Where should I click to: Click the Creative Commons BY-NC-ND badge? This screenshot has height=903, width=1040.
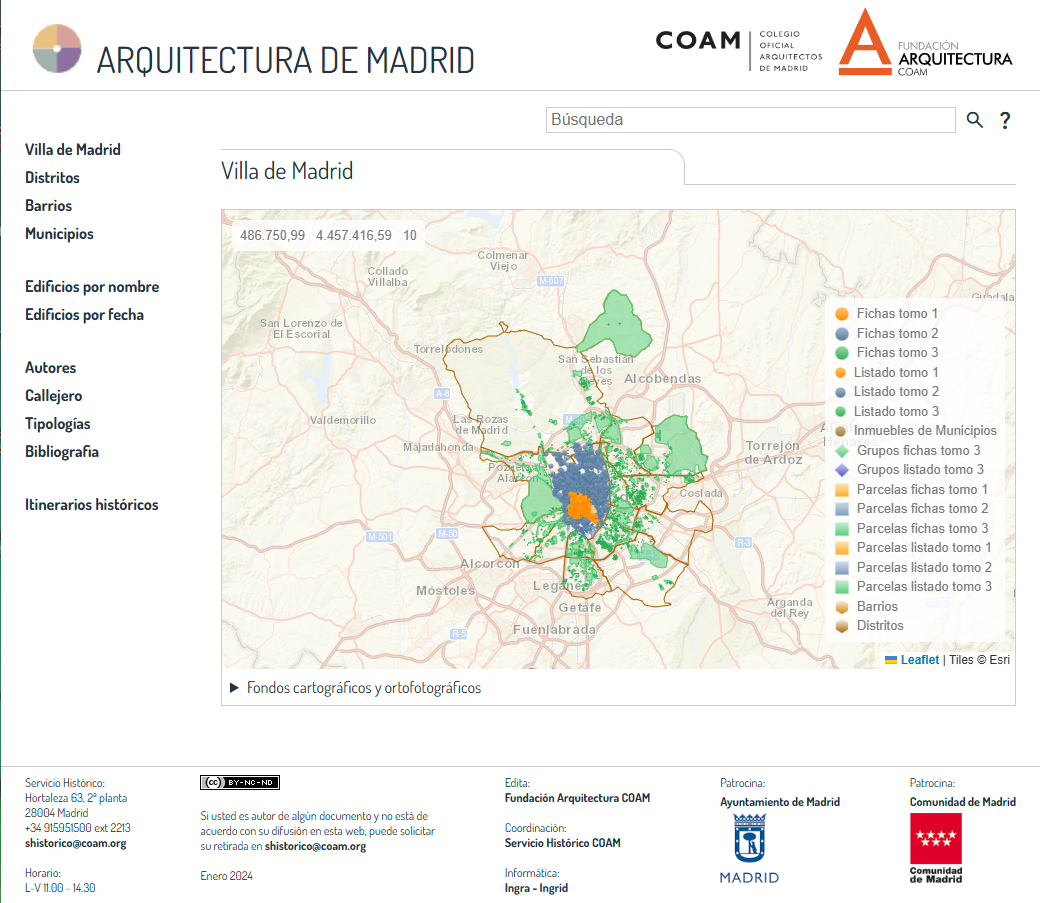click(x=240, y=782)
